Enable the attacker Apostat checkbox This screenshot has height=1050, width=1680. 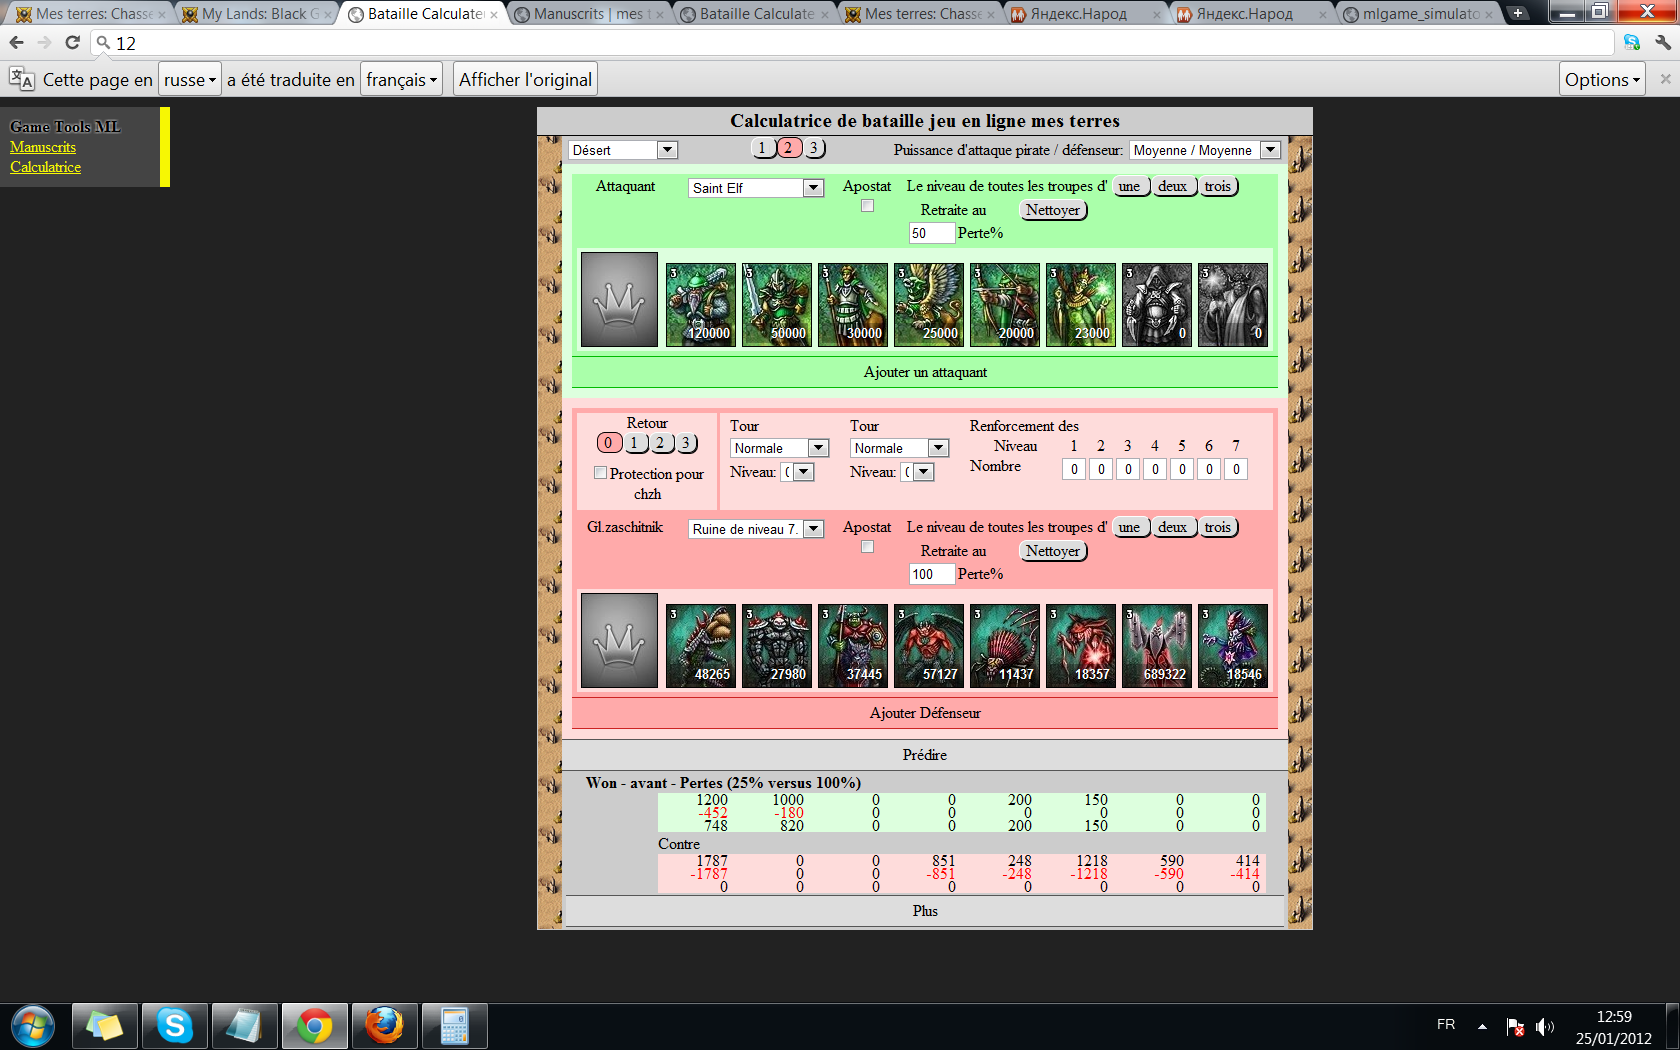point(867,206)
